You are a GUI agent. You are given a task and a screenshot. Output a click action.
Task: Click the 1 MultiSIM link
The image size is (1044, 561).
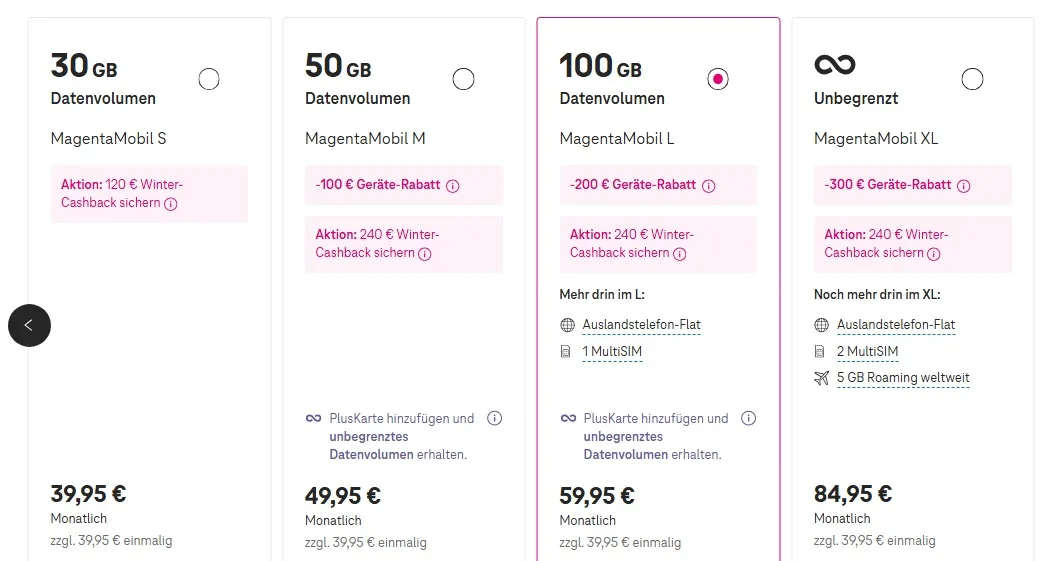pos(612,352)
